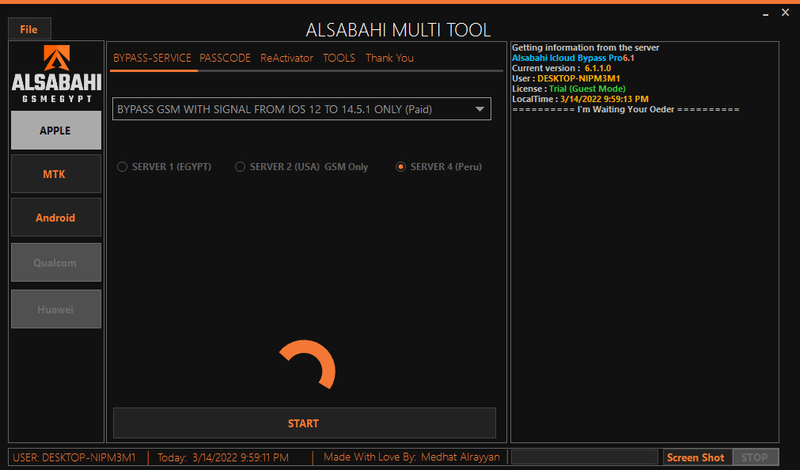Click the 'Current version : 6.1.1.0' line

point(561,68)
